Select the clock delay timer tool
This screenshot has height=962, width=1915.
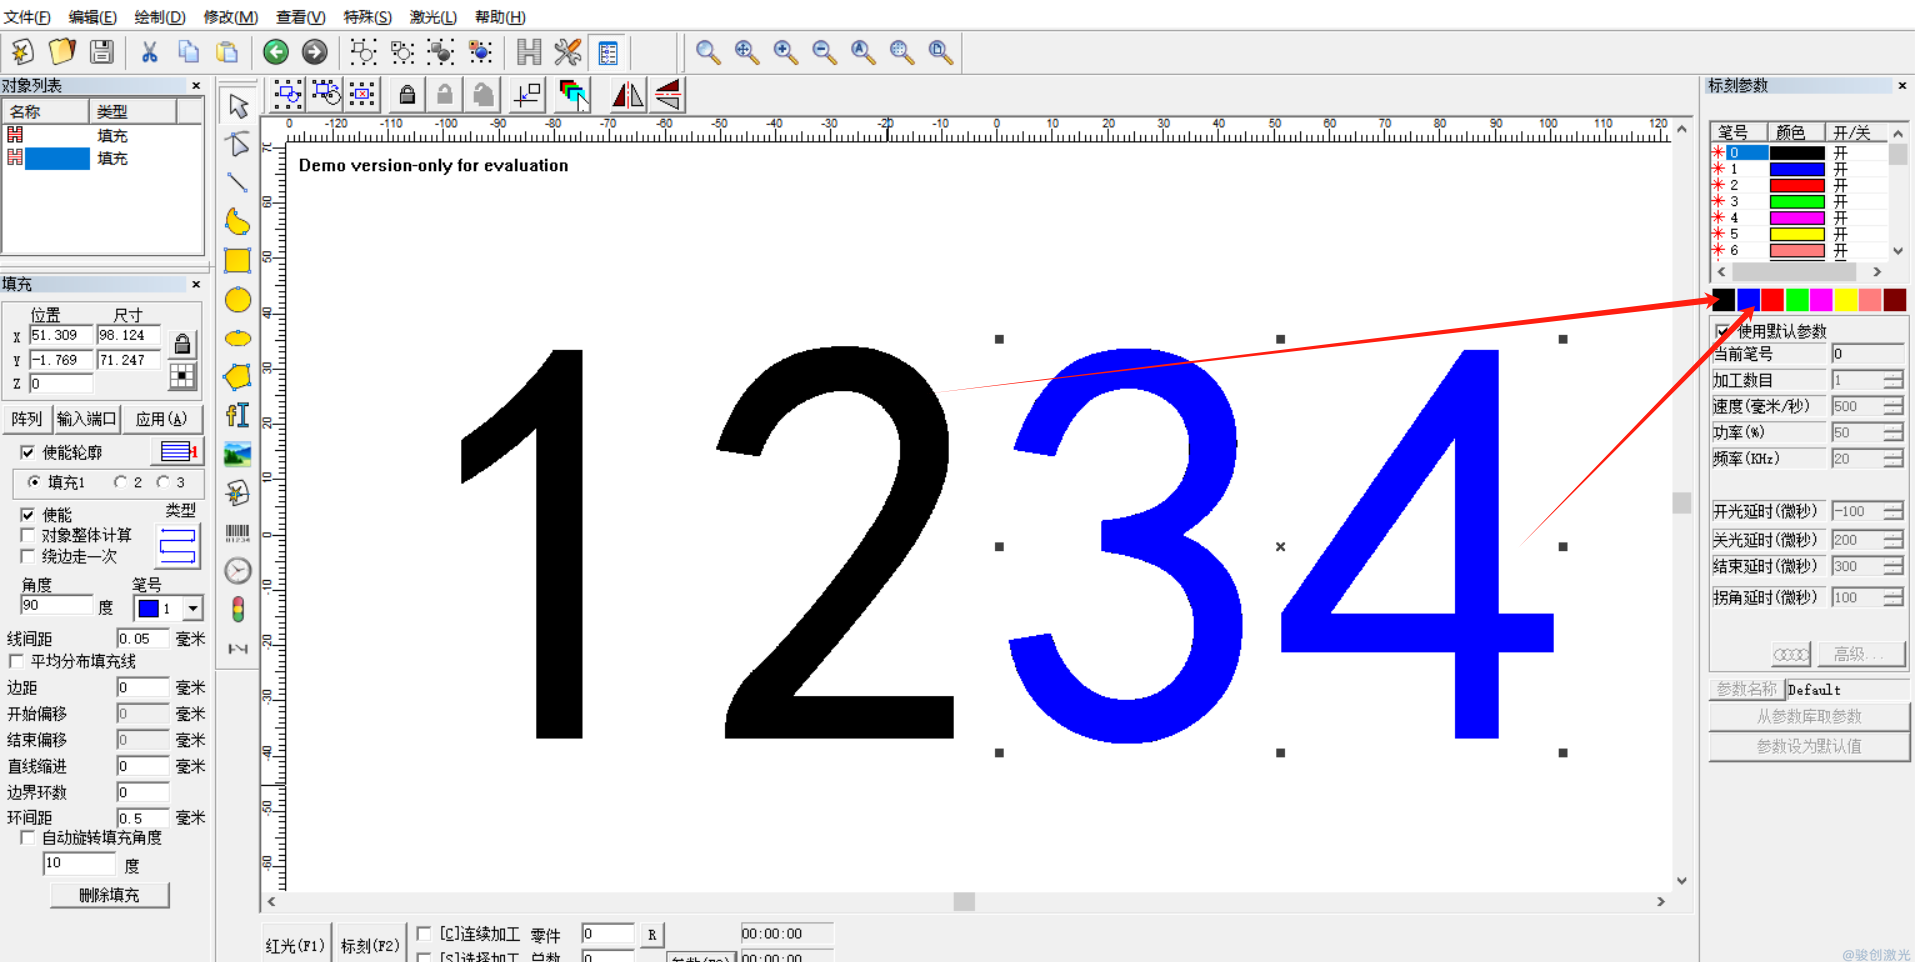pyautogui.click(x=238, y=571)
